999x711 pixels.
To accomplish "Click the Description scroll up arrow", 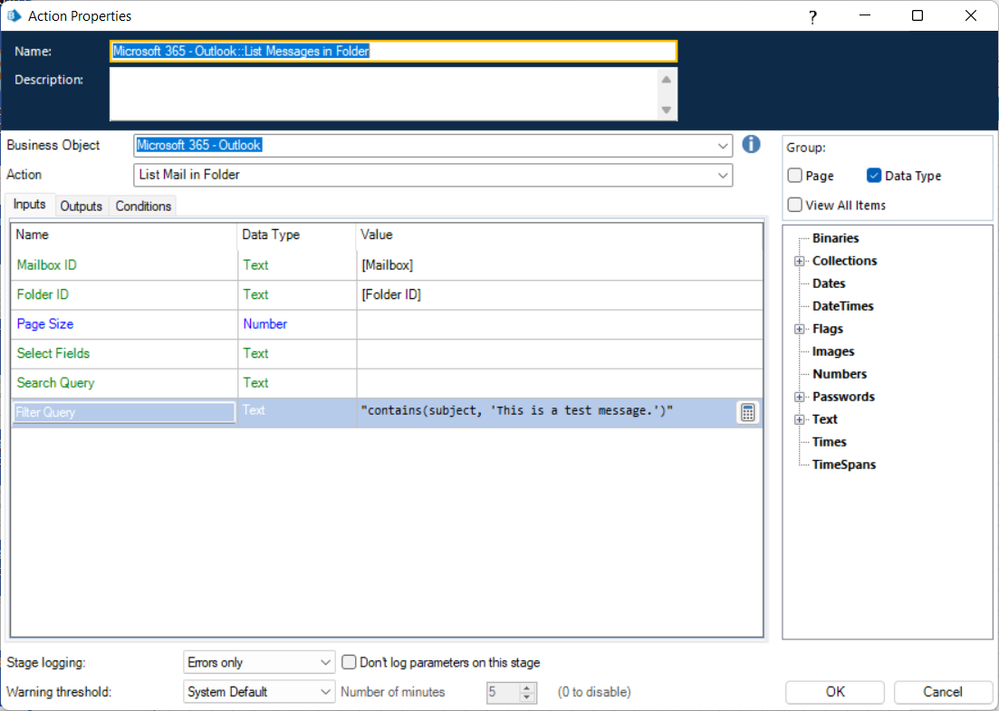I will (666, 80).
